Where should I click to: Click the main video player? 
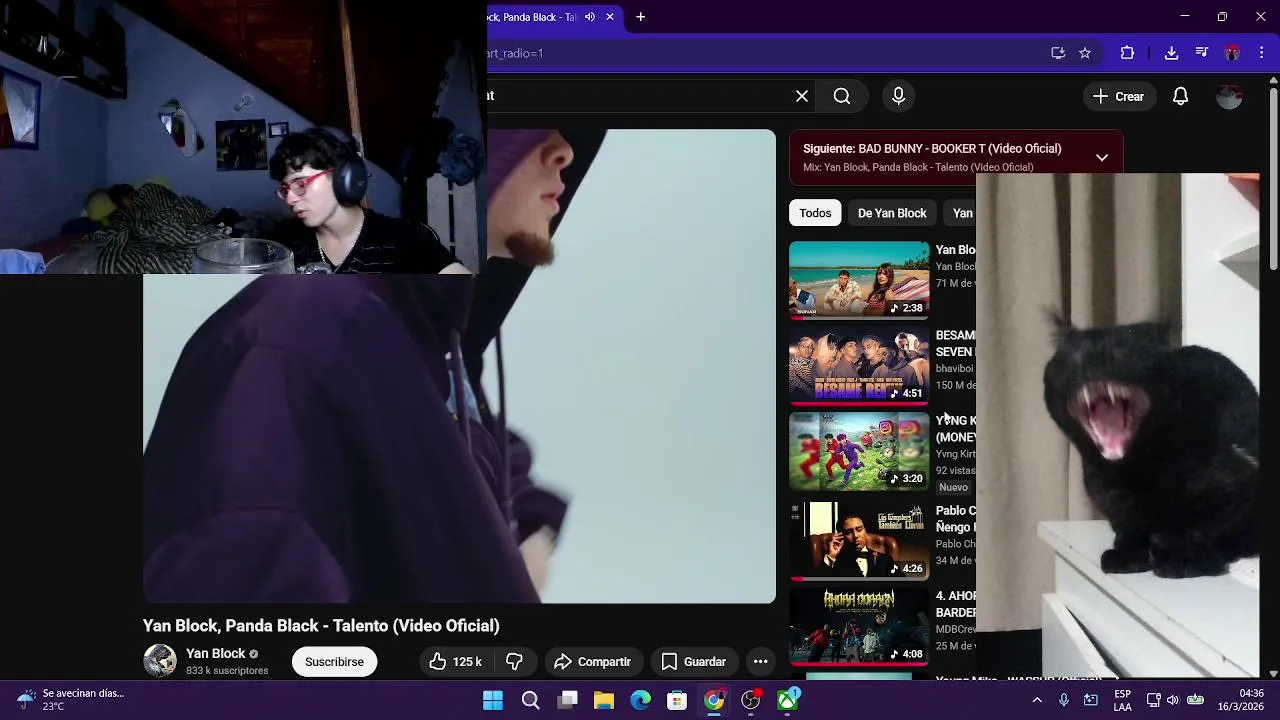tap(459, 366)
